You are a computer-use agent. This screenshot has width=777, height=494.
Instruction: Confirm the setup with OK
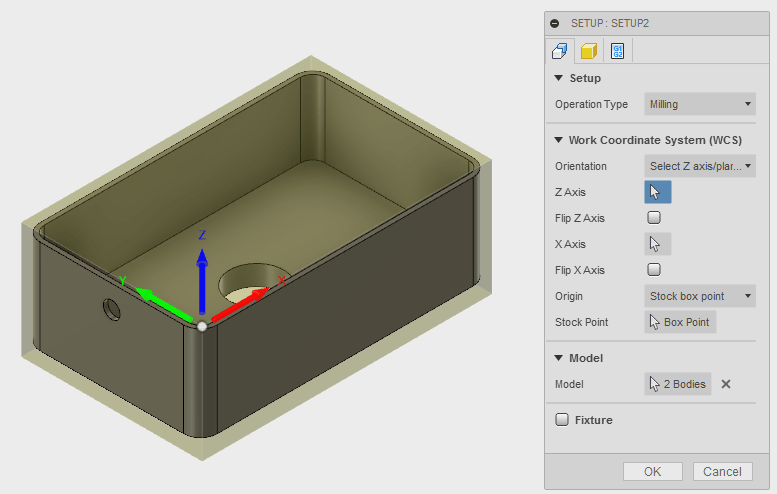coord(653,471)
